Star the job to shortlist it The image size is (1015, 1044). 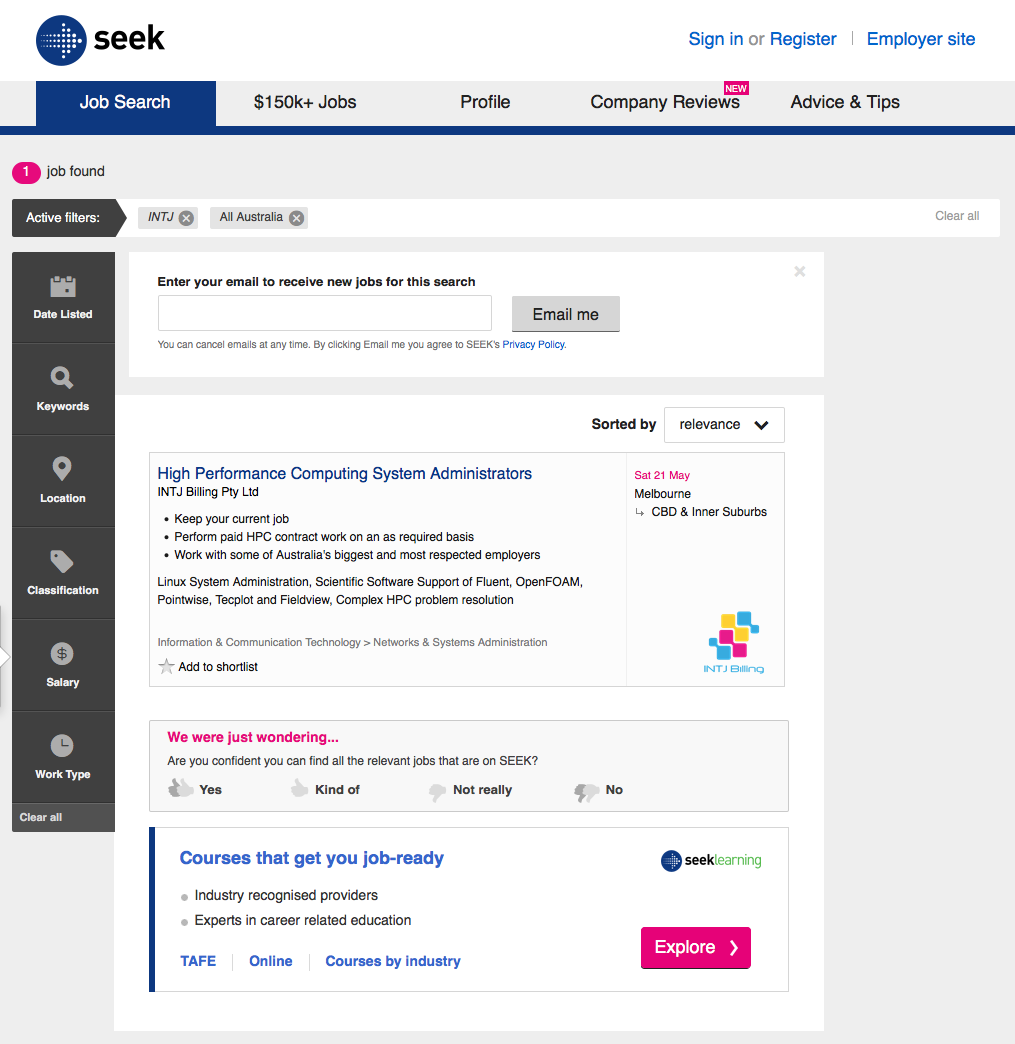[167, 666]
